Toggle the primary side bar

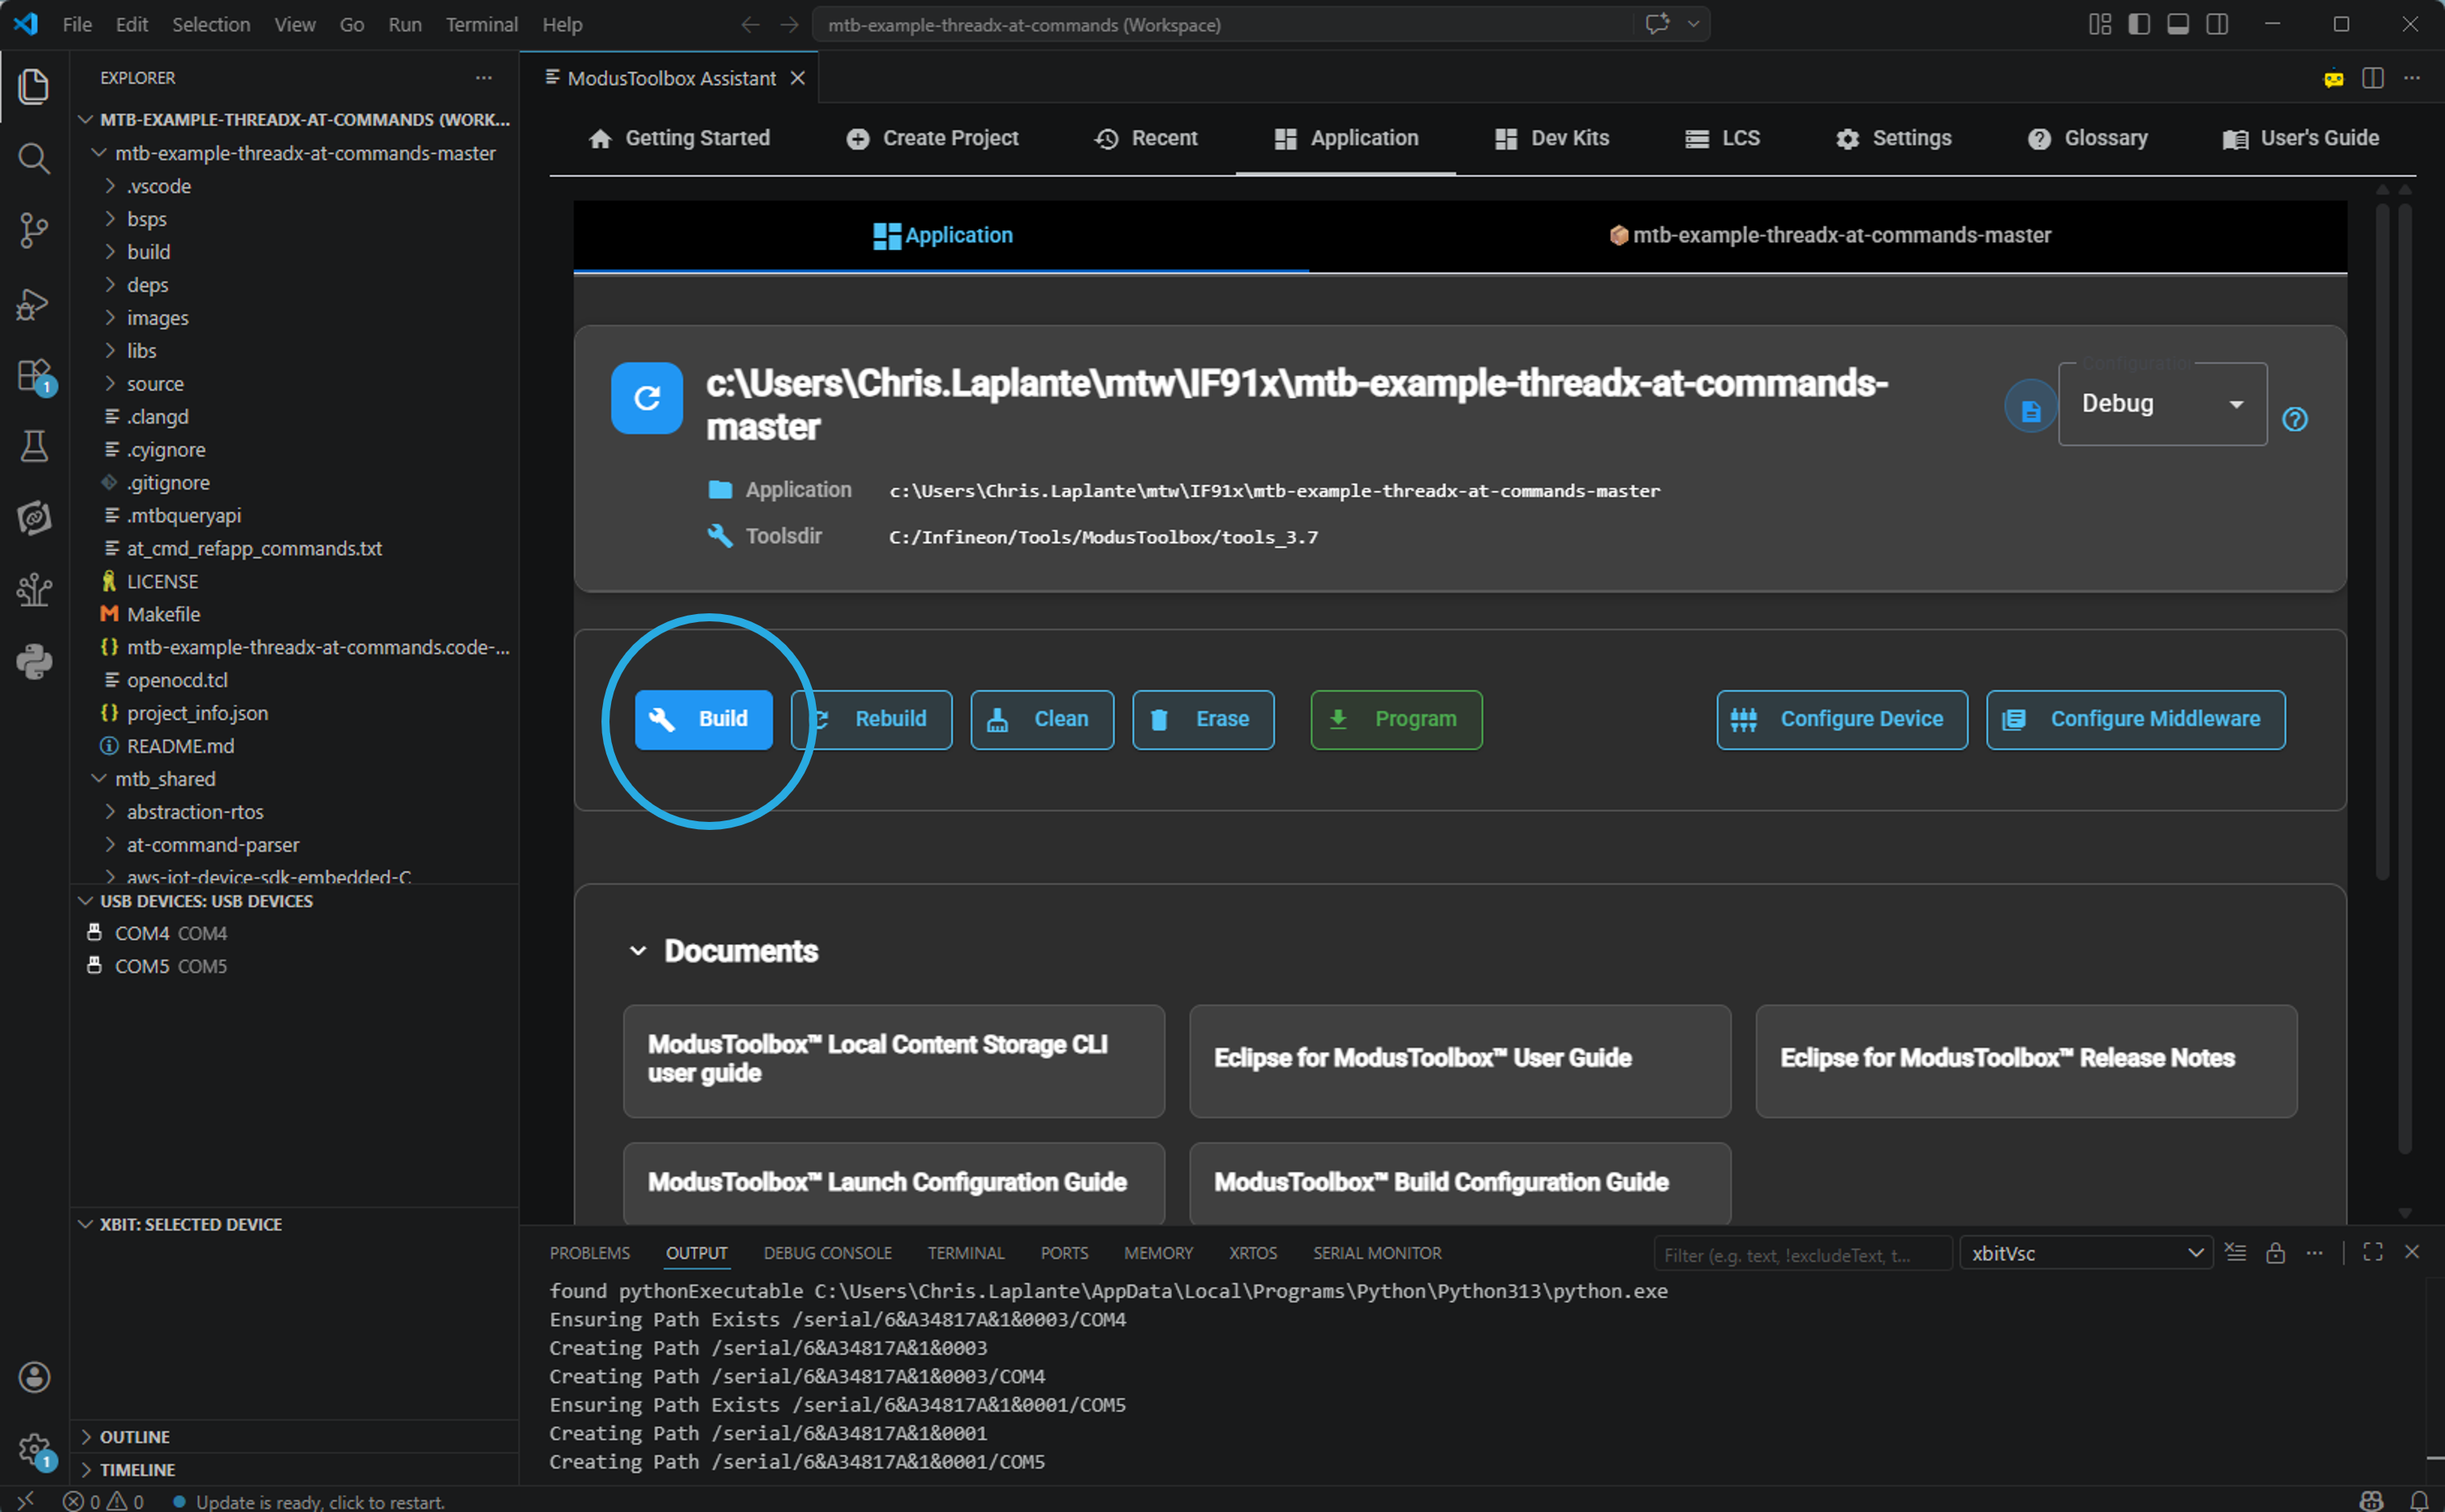coord(2139,24)
